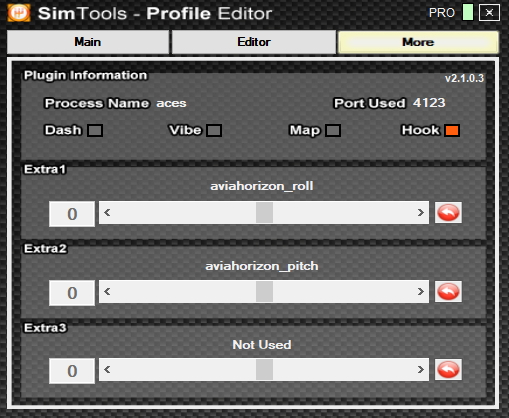Click the Extra1 slider right arrow
This screenshot has height=418, width=509.
click(x=421, y=213)
